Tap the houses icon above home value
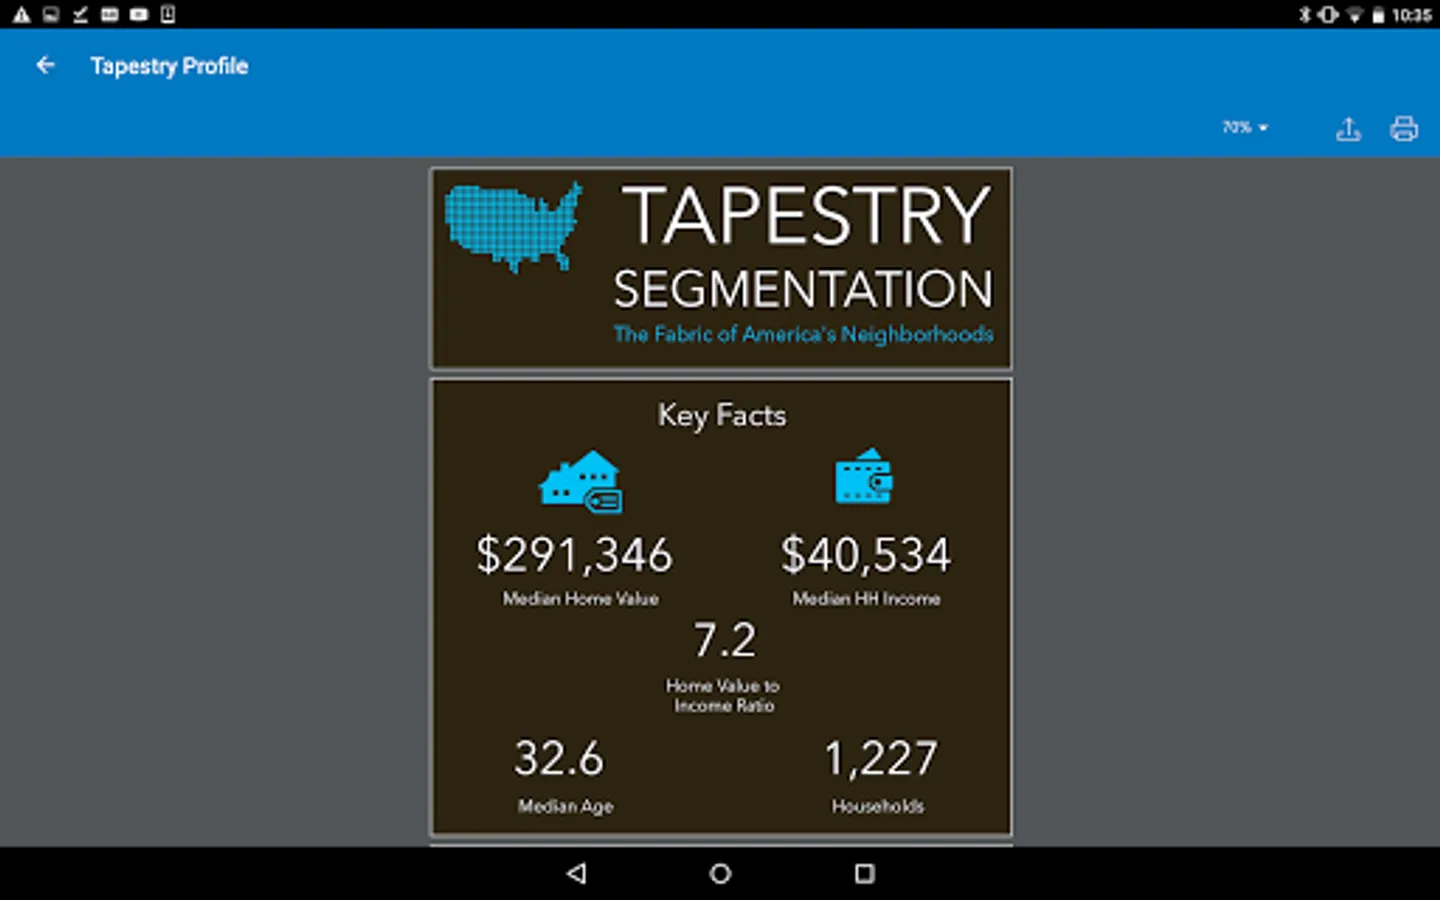This screenshot has width=1440, height=900. point(581,482)
